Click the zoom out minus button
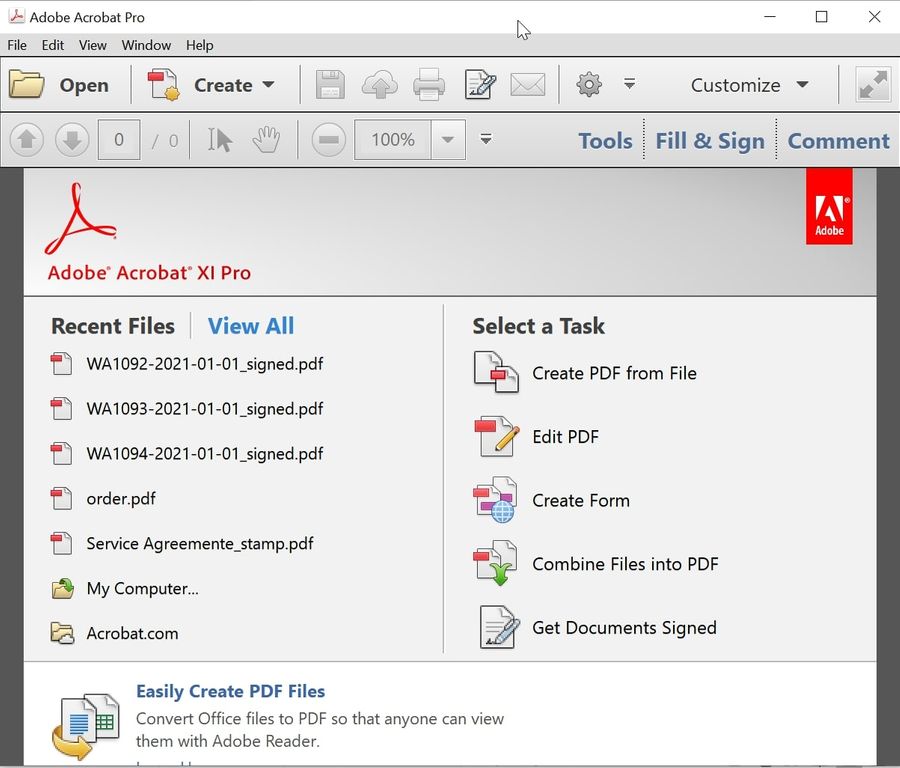The image size is (900, 768). click(328, 139)
